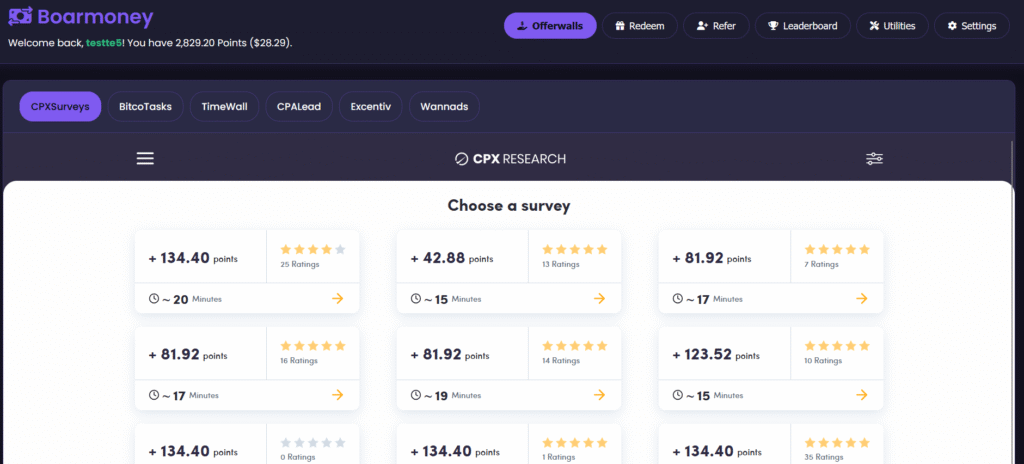Click empty star rating of 0 Ratings survey
1024x464 pixels.
pos(313,442)
